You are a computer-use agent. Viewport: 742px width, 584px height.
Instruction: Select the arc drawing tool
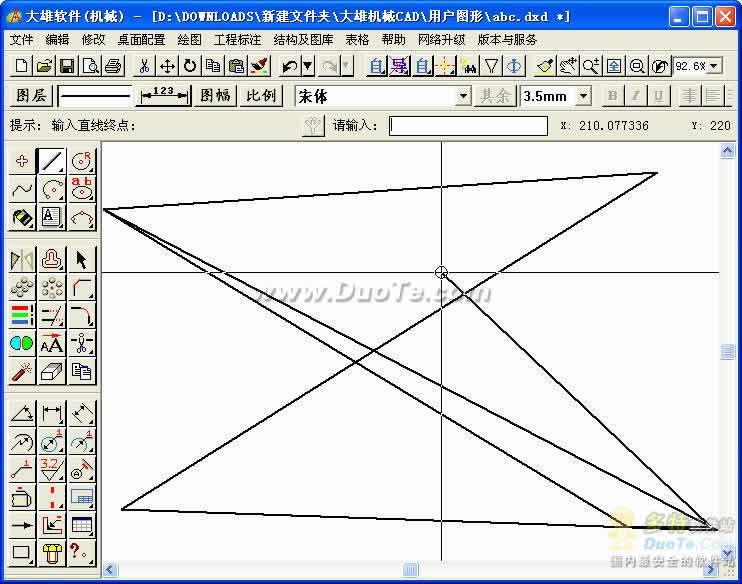(52, 189)
